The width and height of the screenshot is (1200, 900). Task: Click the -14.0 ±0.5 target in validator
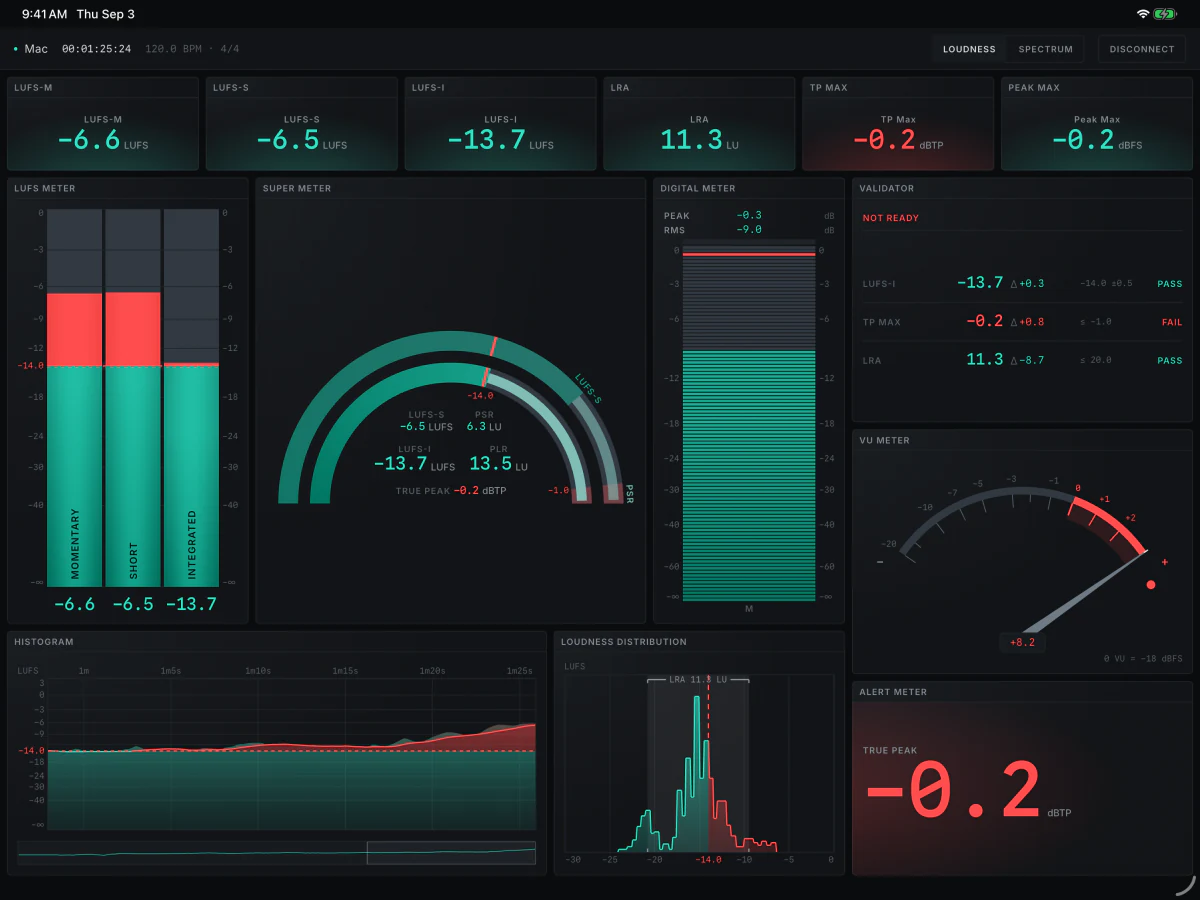point(1106,284)
